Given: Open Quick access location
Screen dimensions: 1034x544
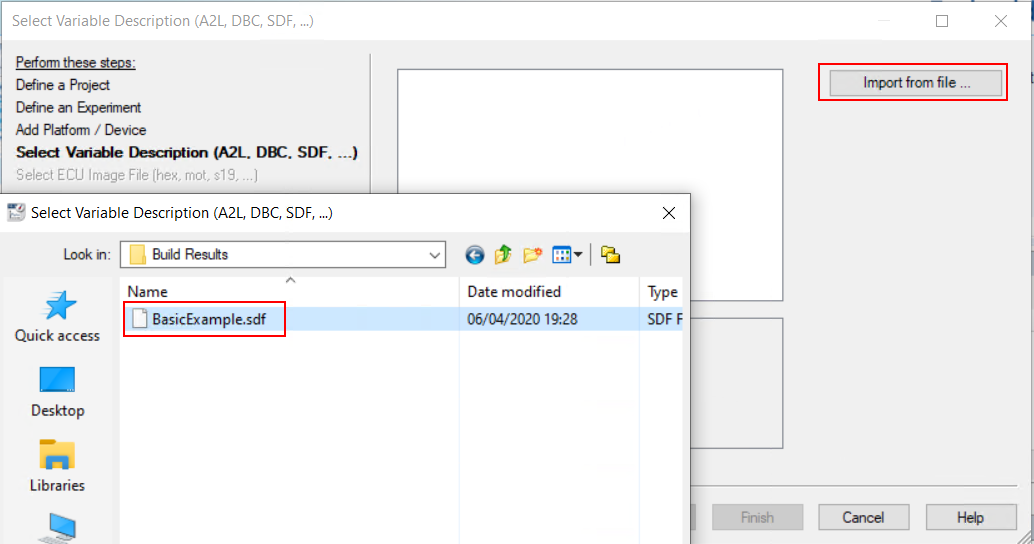Looking at the screenshot, I should pos(57,316).
